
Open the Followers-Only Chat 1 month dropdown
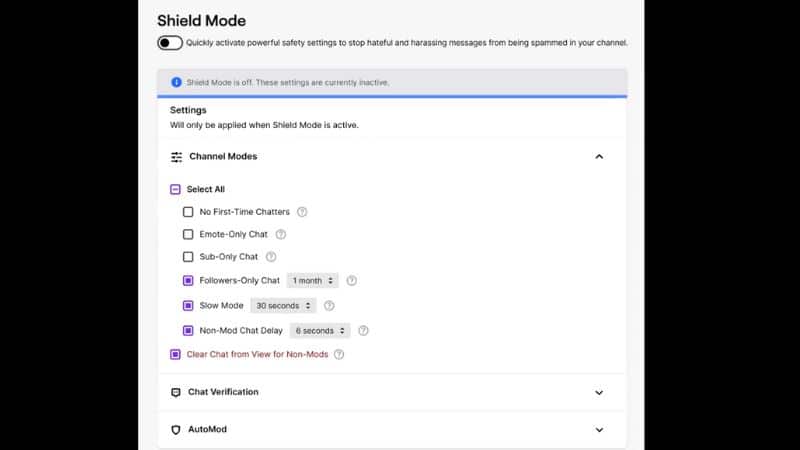tap(312, 281)
